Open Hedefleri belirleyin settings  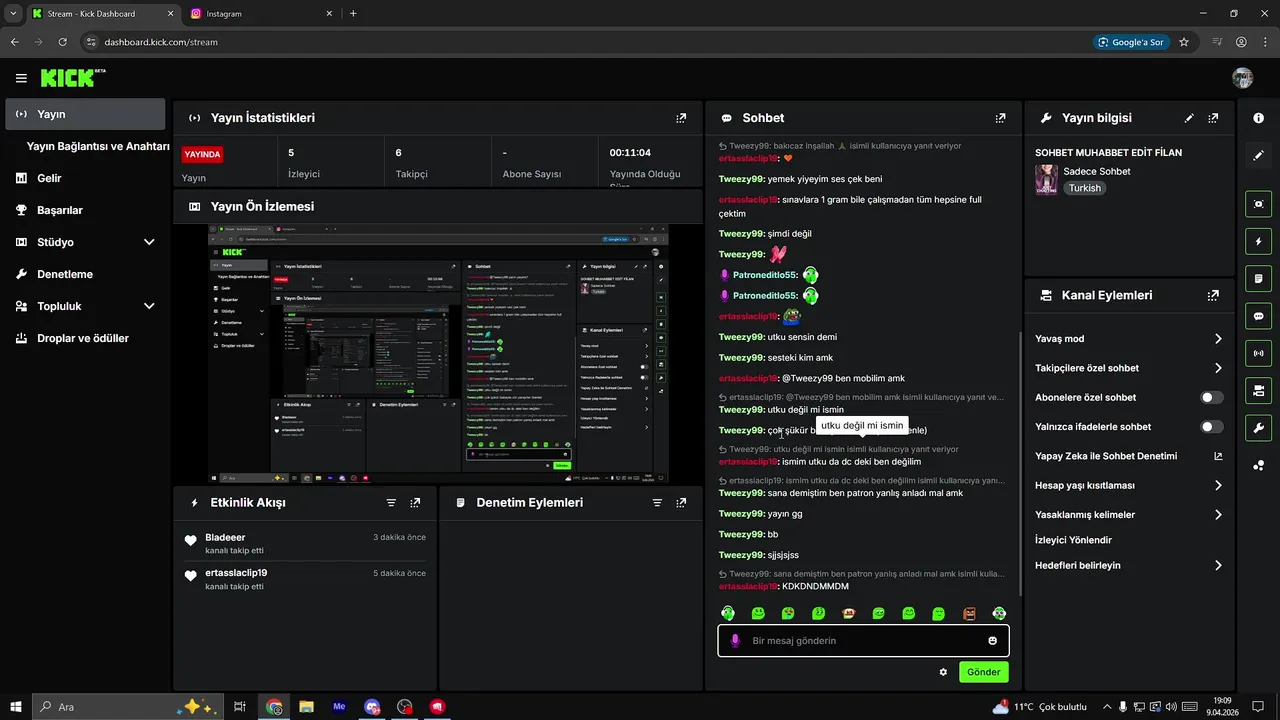[1129, 565]
